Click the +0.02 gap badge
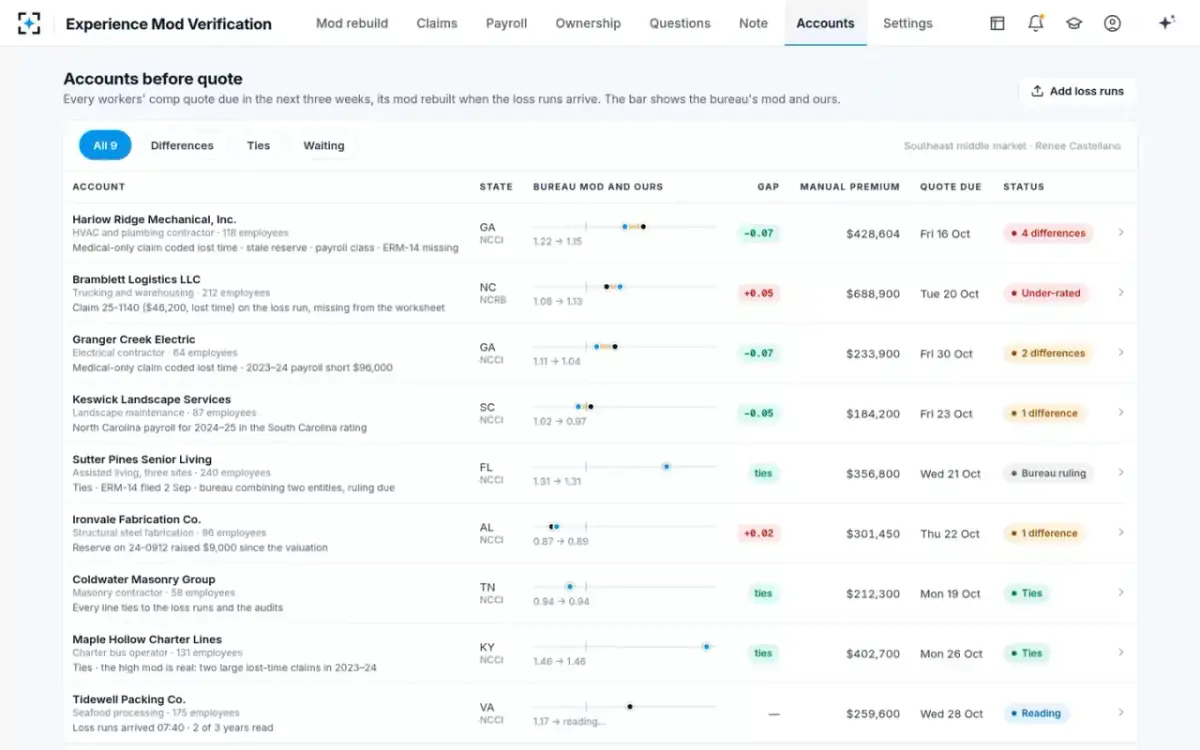The height and width of the screenshot is (750, 1200). (759, 533)
